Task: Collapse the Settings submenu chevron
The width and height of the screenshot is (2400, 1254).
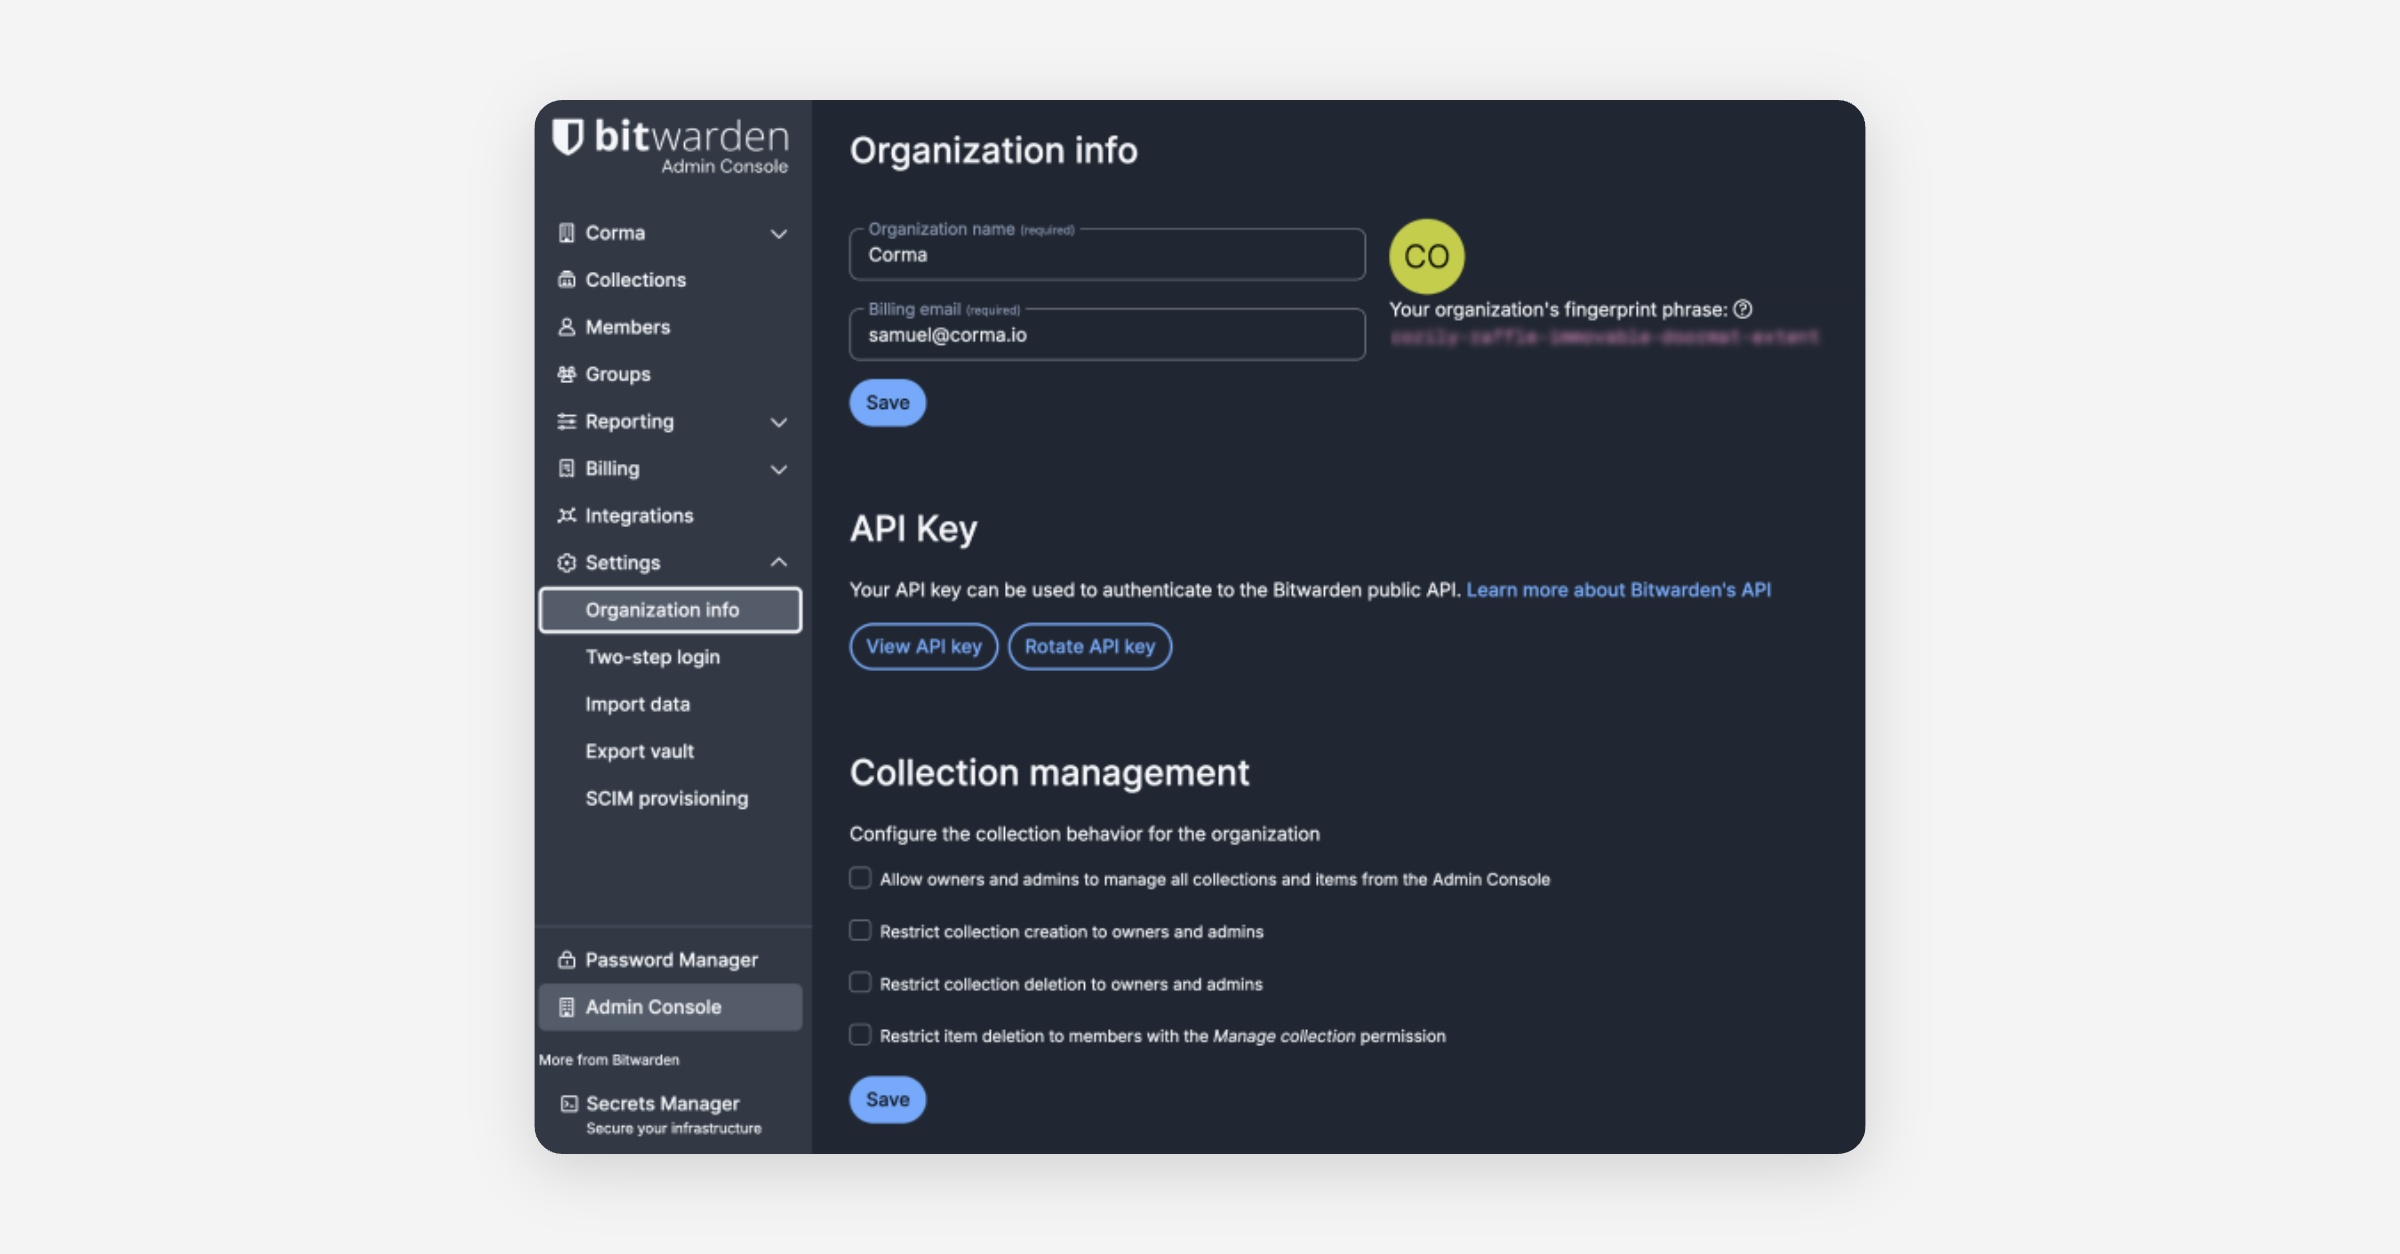Action: click(778, 562)
